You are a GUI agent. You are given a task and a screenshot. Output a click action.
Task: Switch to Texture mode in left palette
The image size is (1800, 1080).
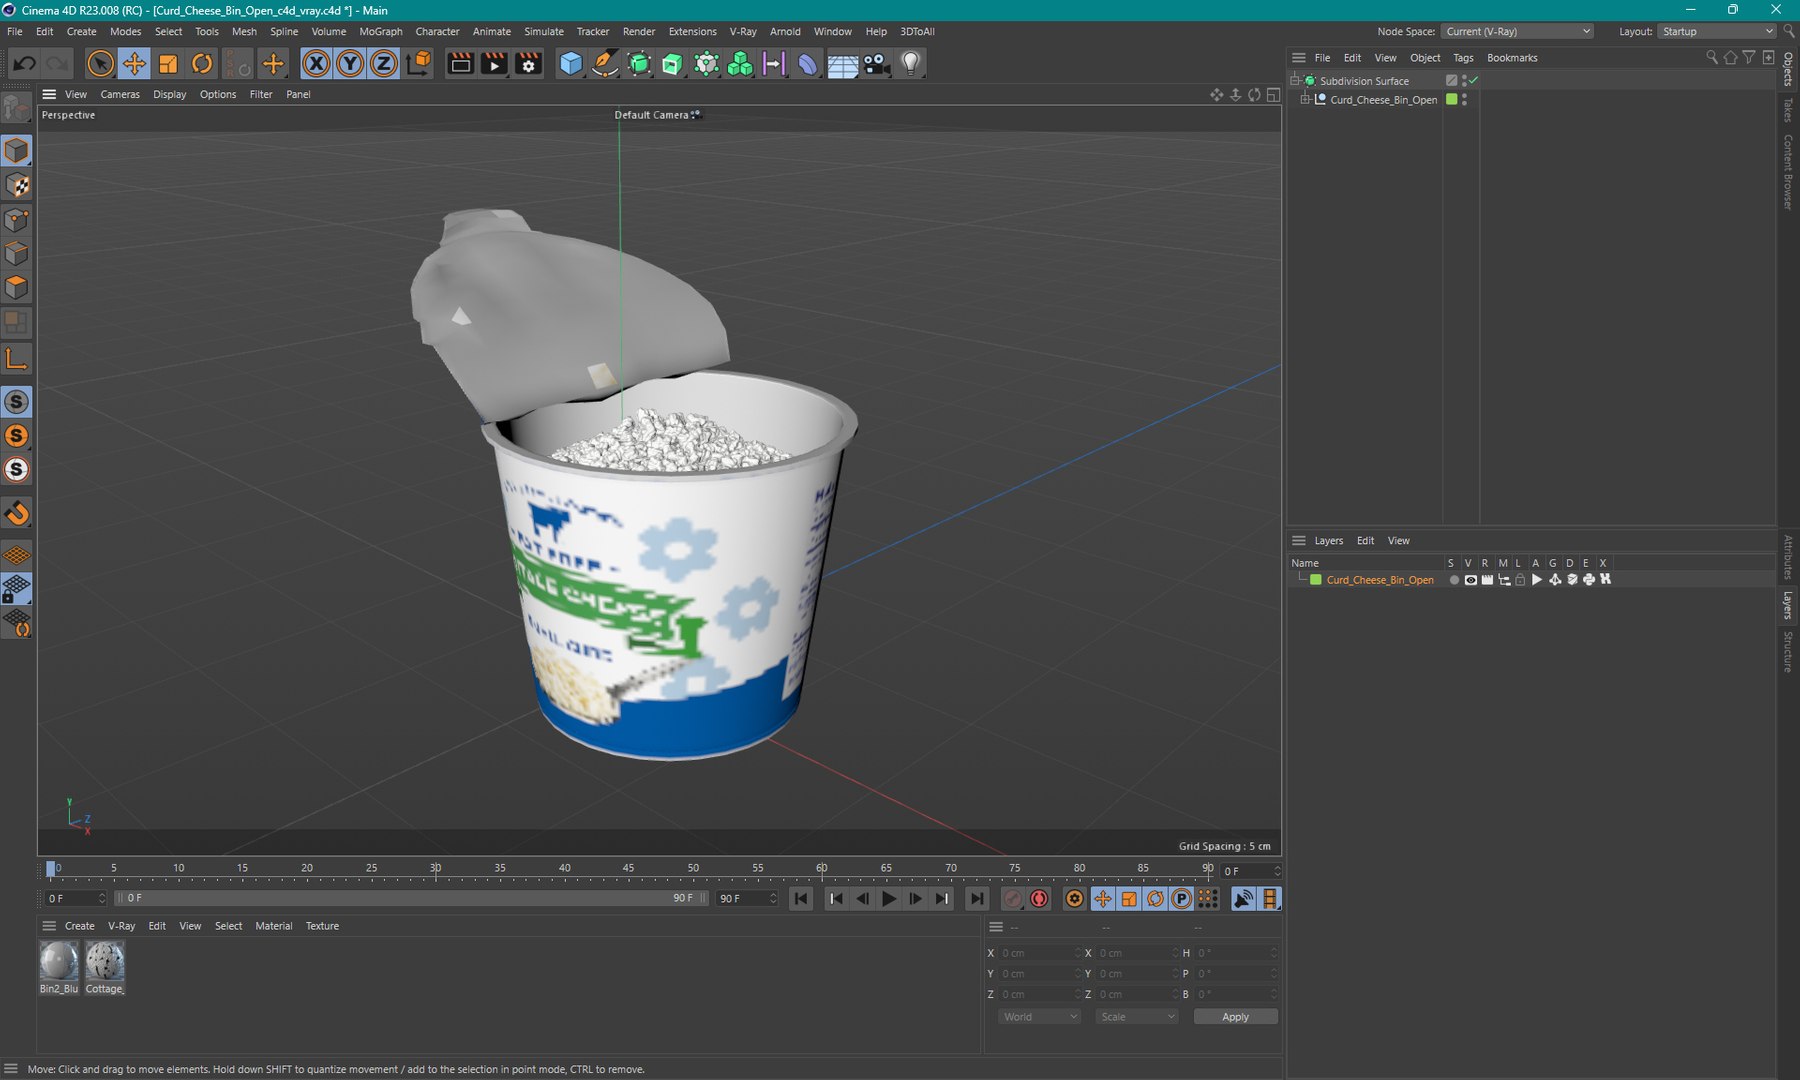[x=17, y=185]
